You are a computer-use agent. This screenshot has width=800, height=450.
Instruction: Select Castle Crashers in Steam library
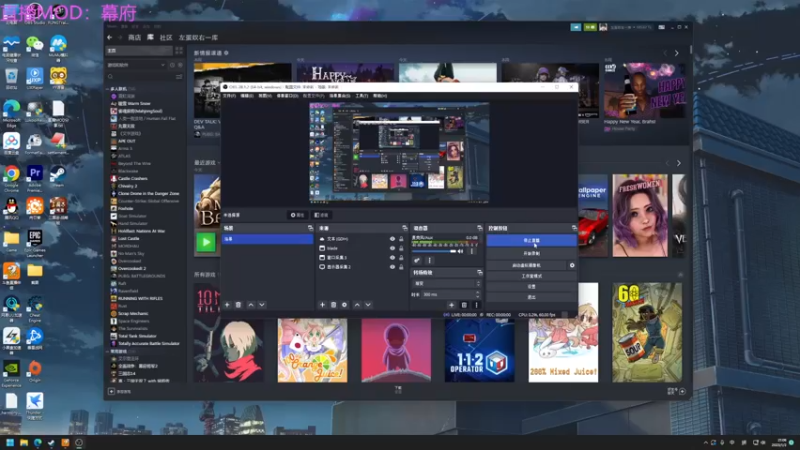(133, 179)
